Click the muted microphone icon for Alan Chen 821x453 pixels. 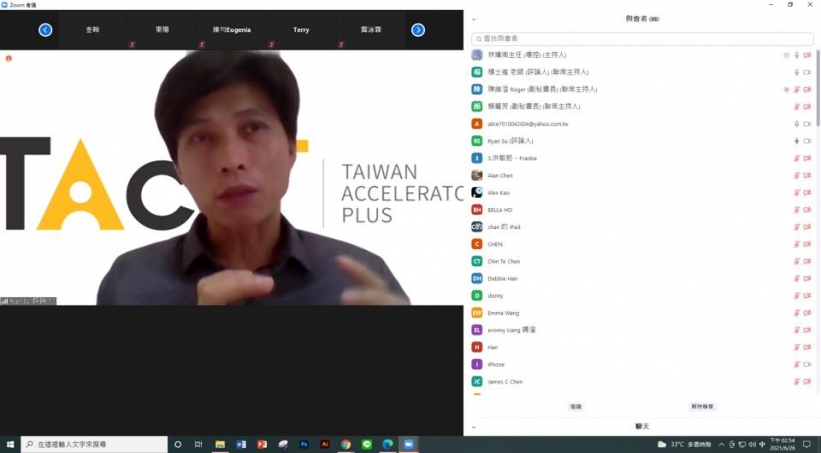point(797,175)
